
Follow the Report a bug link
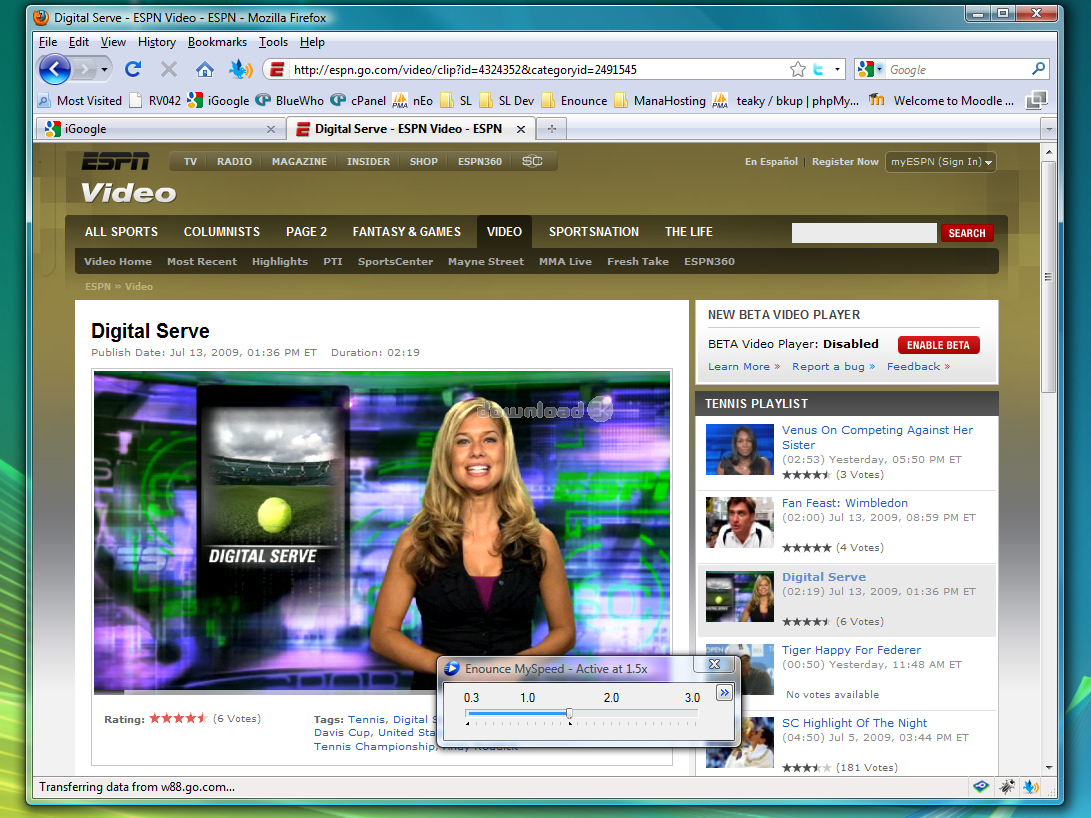point(833,367)
